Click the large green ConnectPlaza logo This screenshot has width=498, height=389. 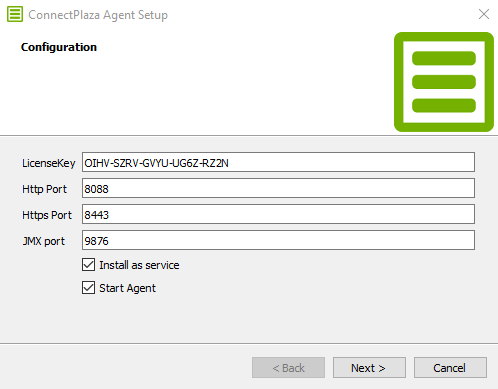[444, 82]
